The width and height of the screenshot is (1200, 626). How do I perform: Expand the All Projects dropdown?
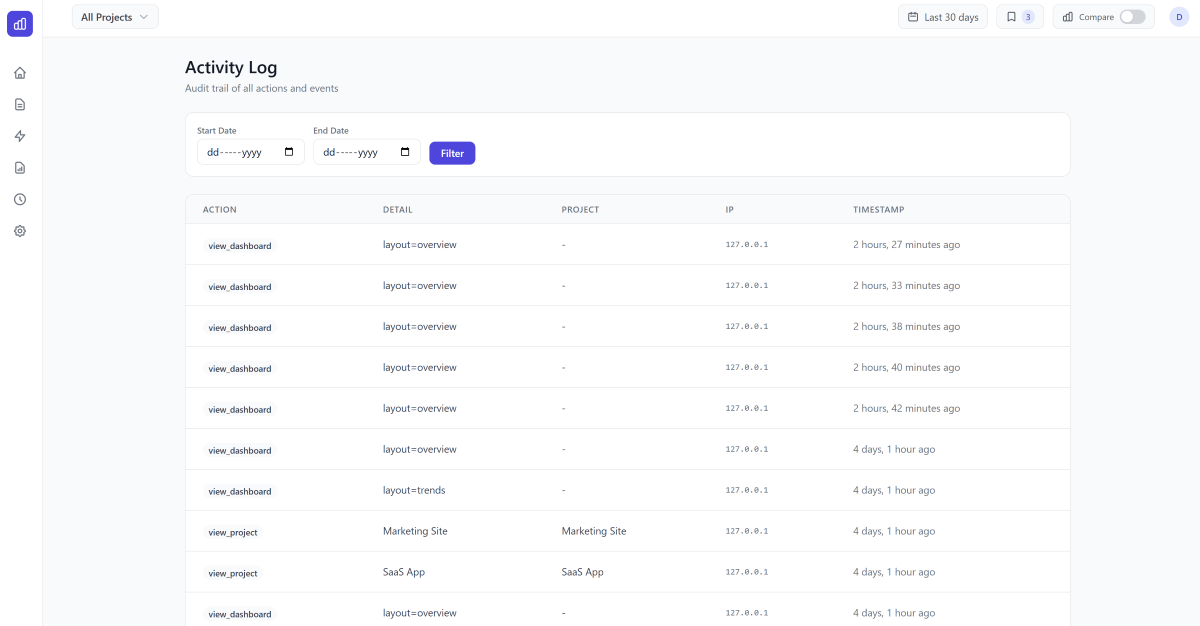[115, 17]
